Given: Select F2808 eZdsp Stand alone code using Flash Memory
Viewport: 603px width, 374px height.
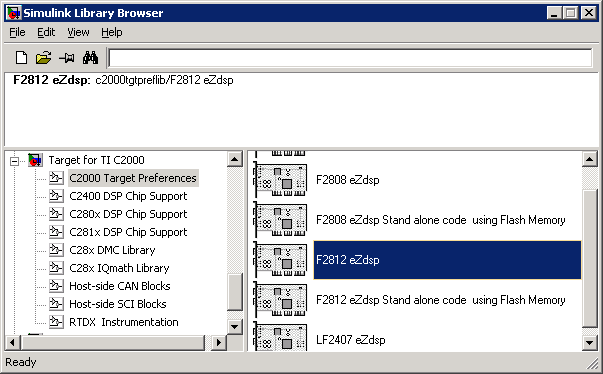Looking at the screenshot, I should tap(441, 220).
